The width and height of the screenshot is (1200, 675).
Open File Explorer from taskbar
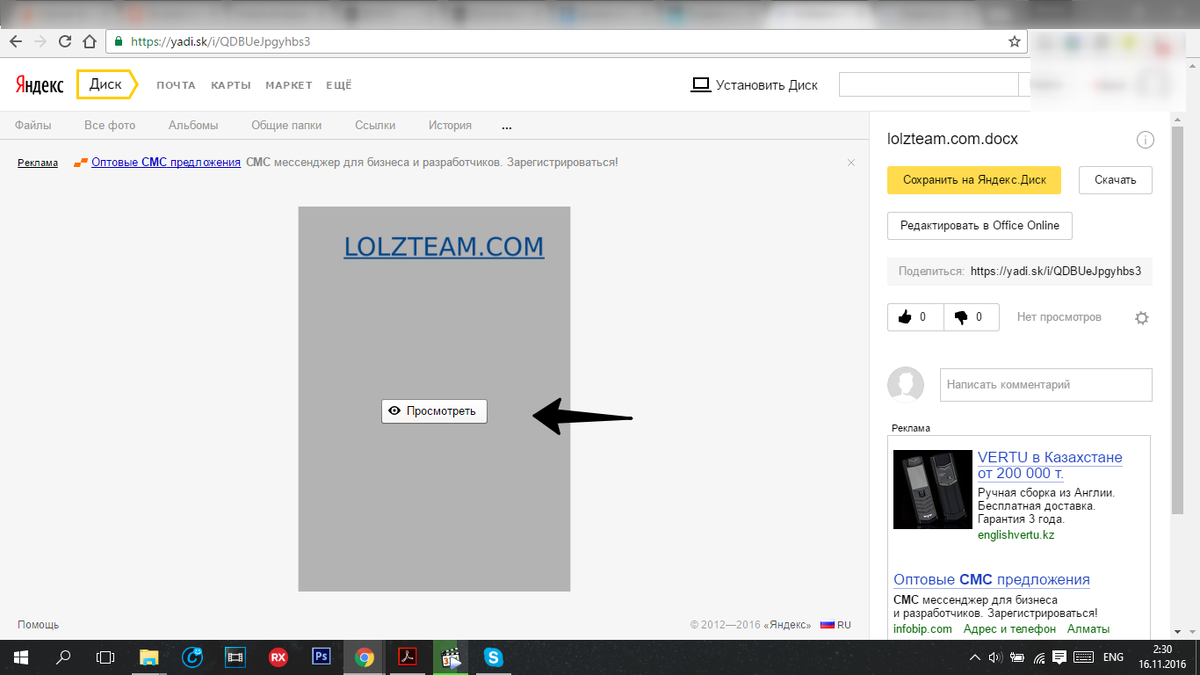[x=149, y=658]
